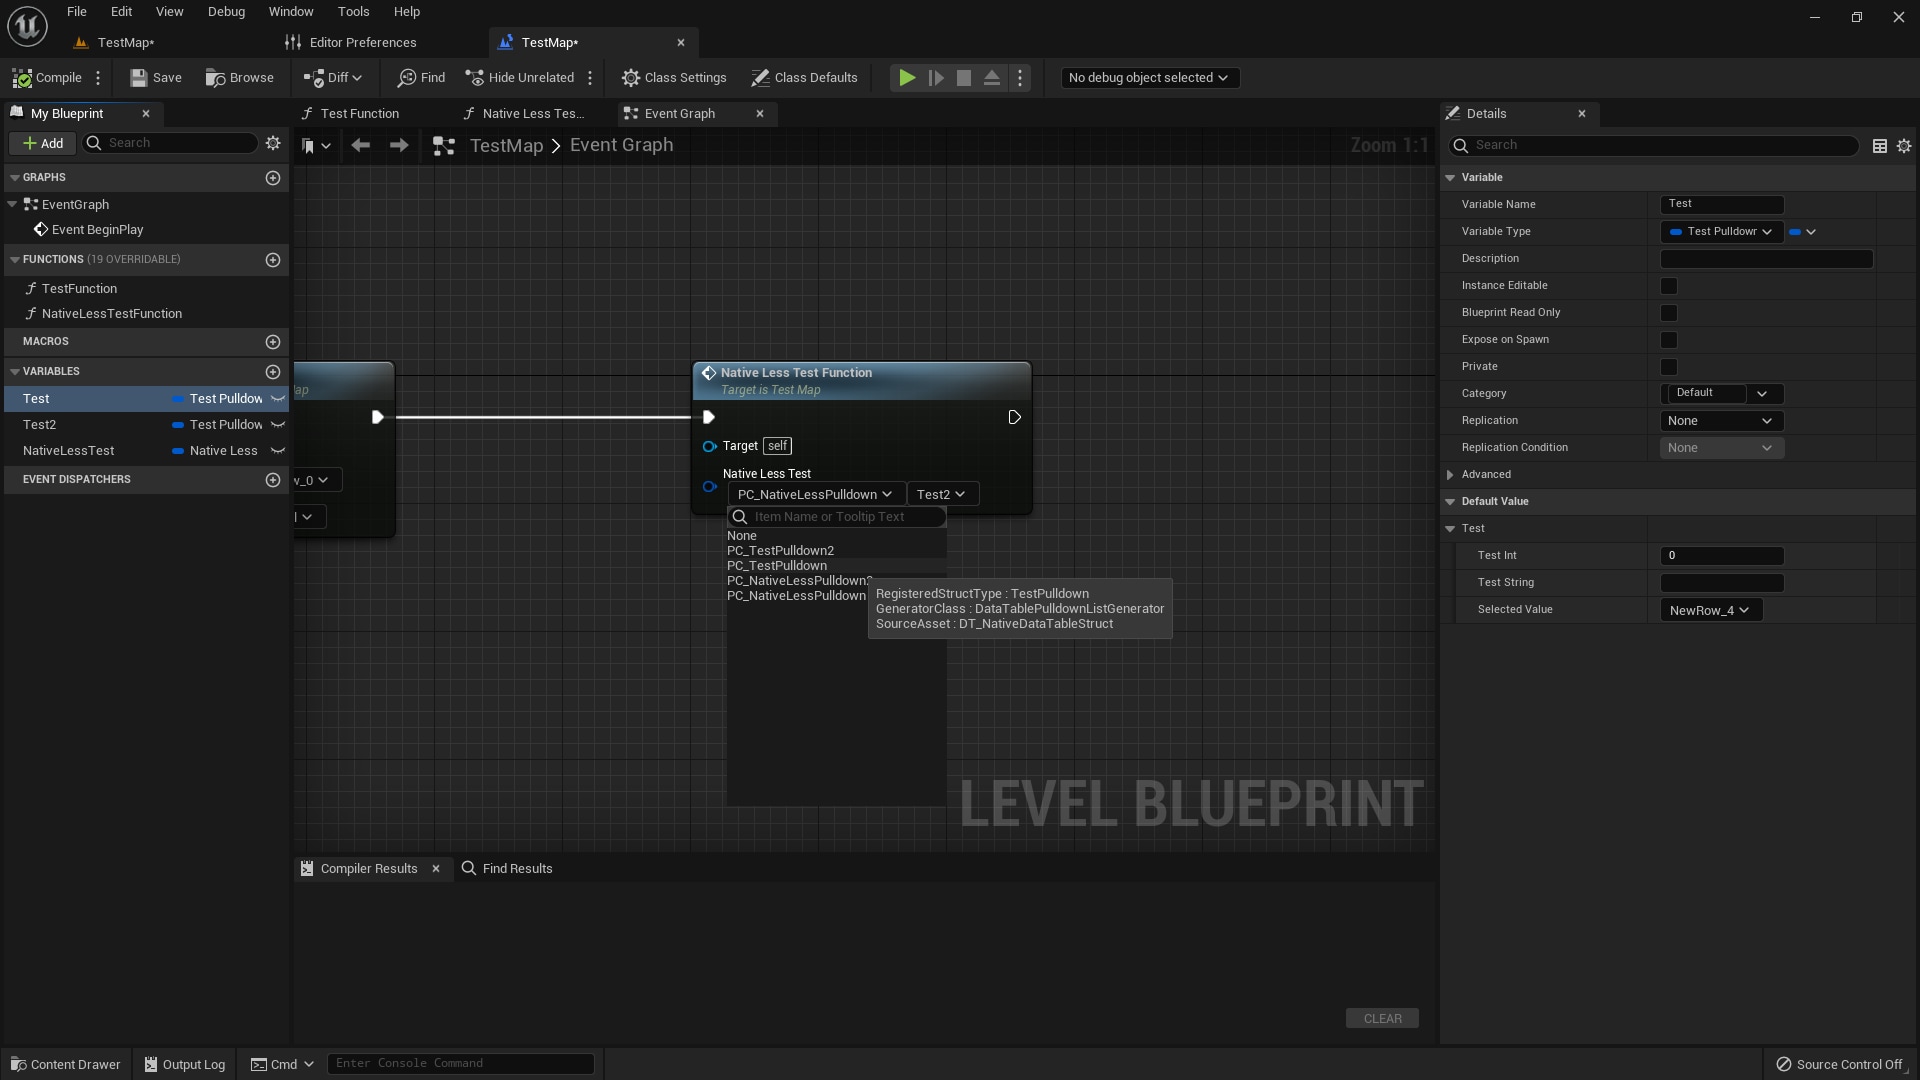Save the current blueprint
Screen dimensions: 1920x1080
[x=155, y=77]
